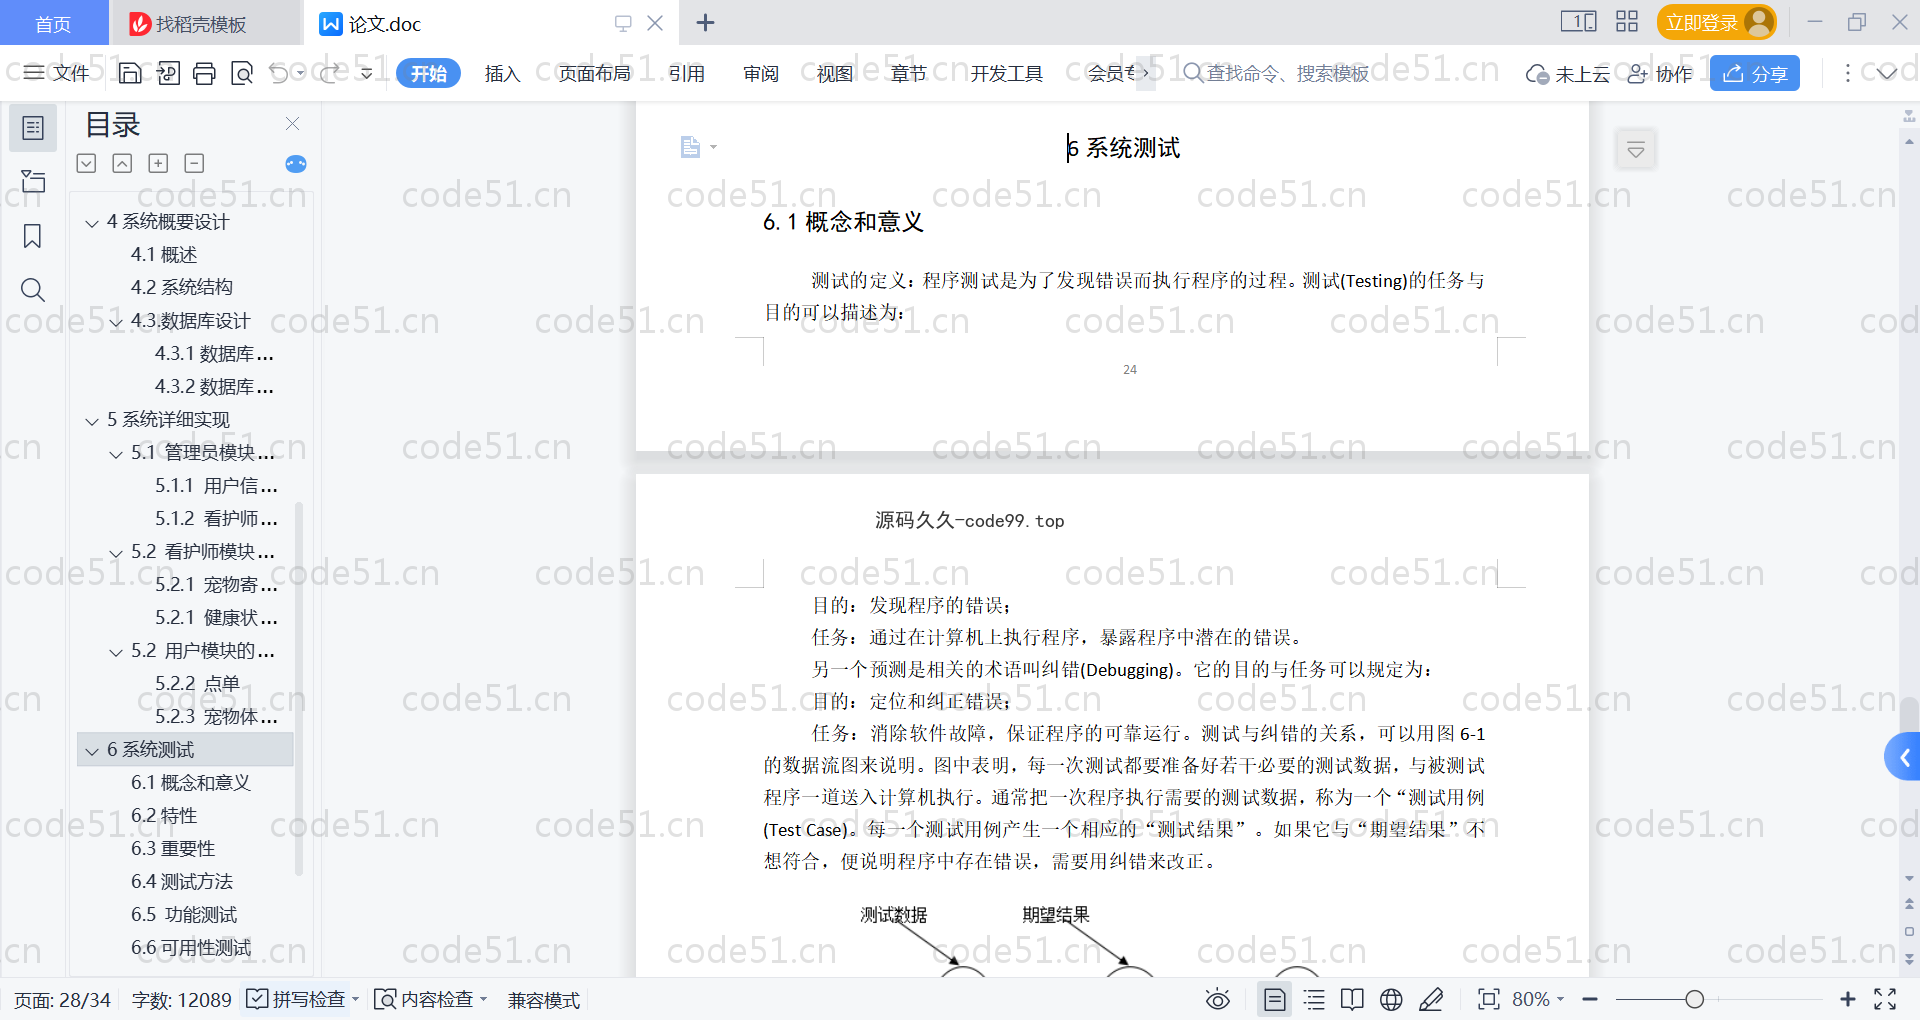Click the expand-all outline icon
The image size is (1920, 1020).
[x=87, y=163]
